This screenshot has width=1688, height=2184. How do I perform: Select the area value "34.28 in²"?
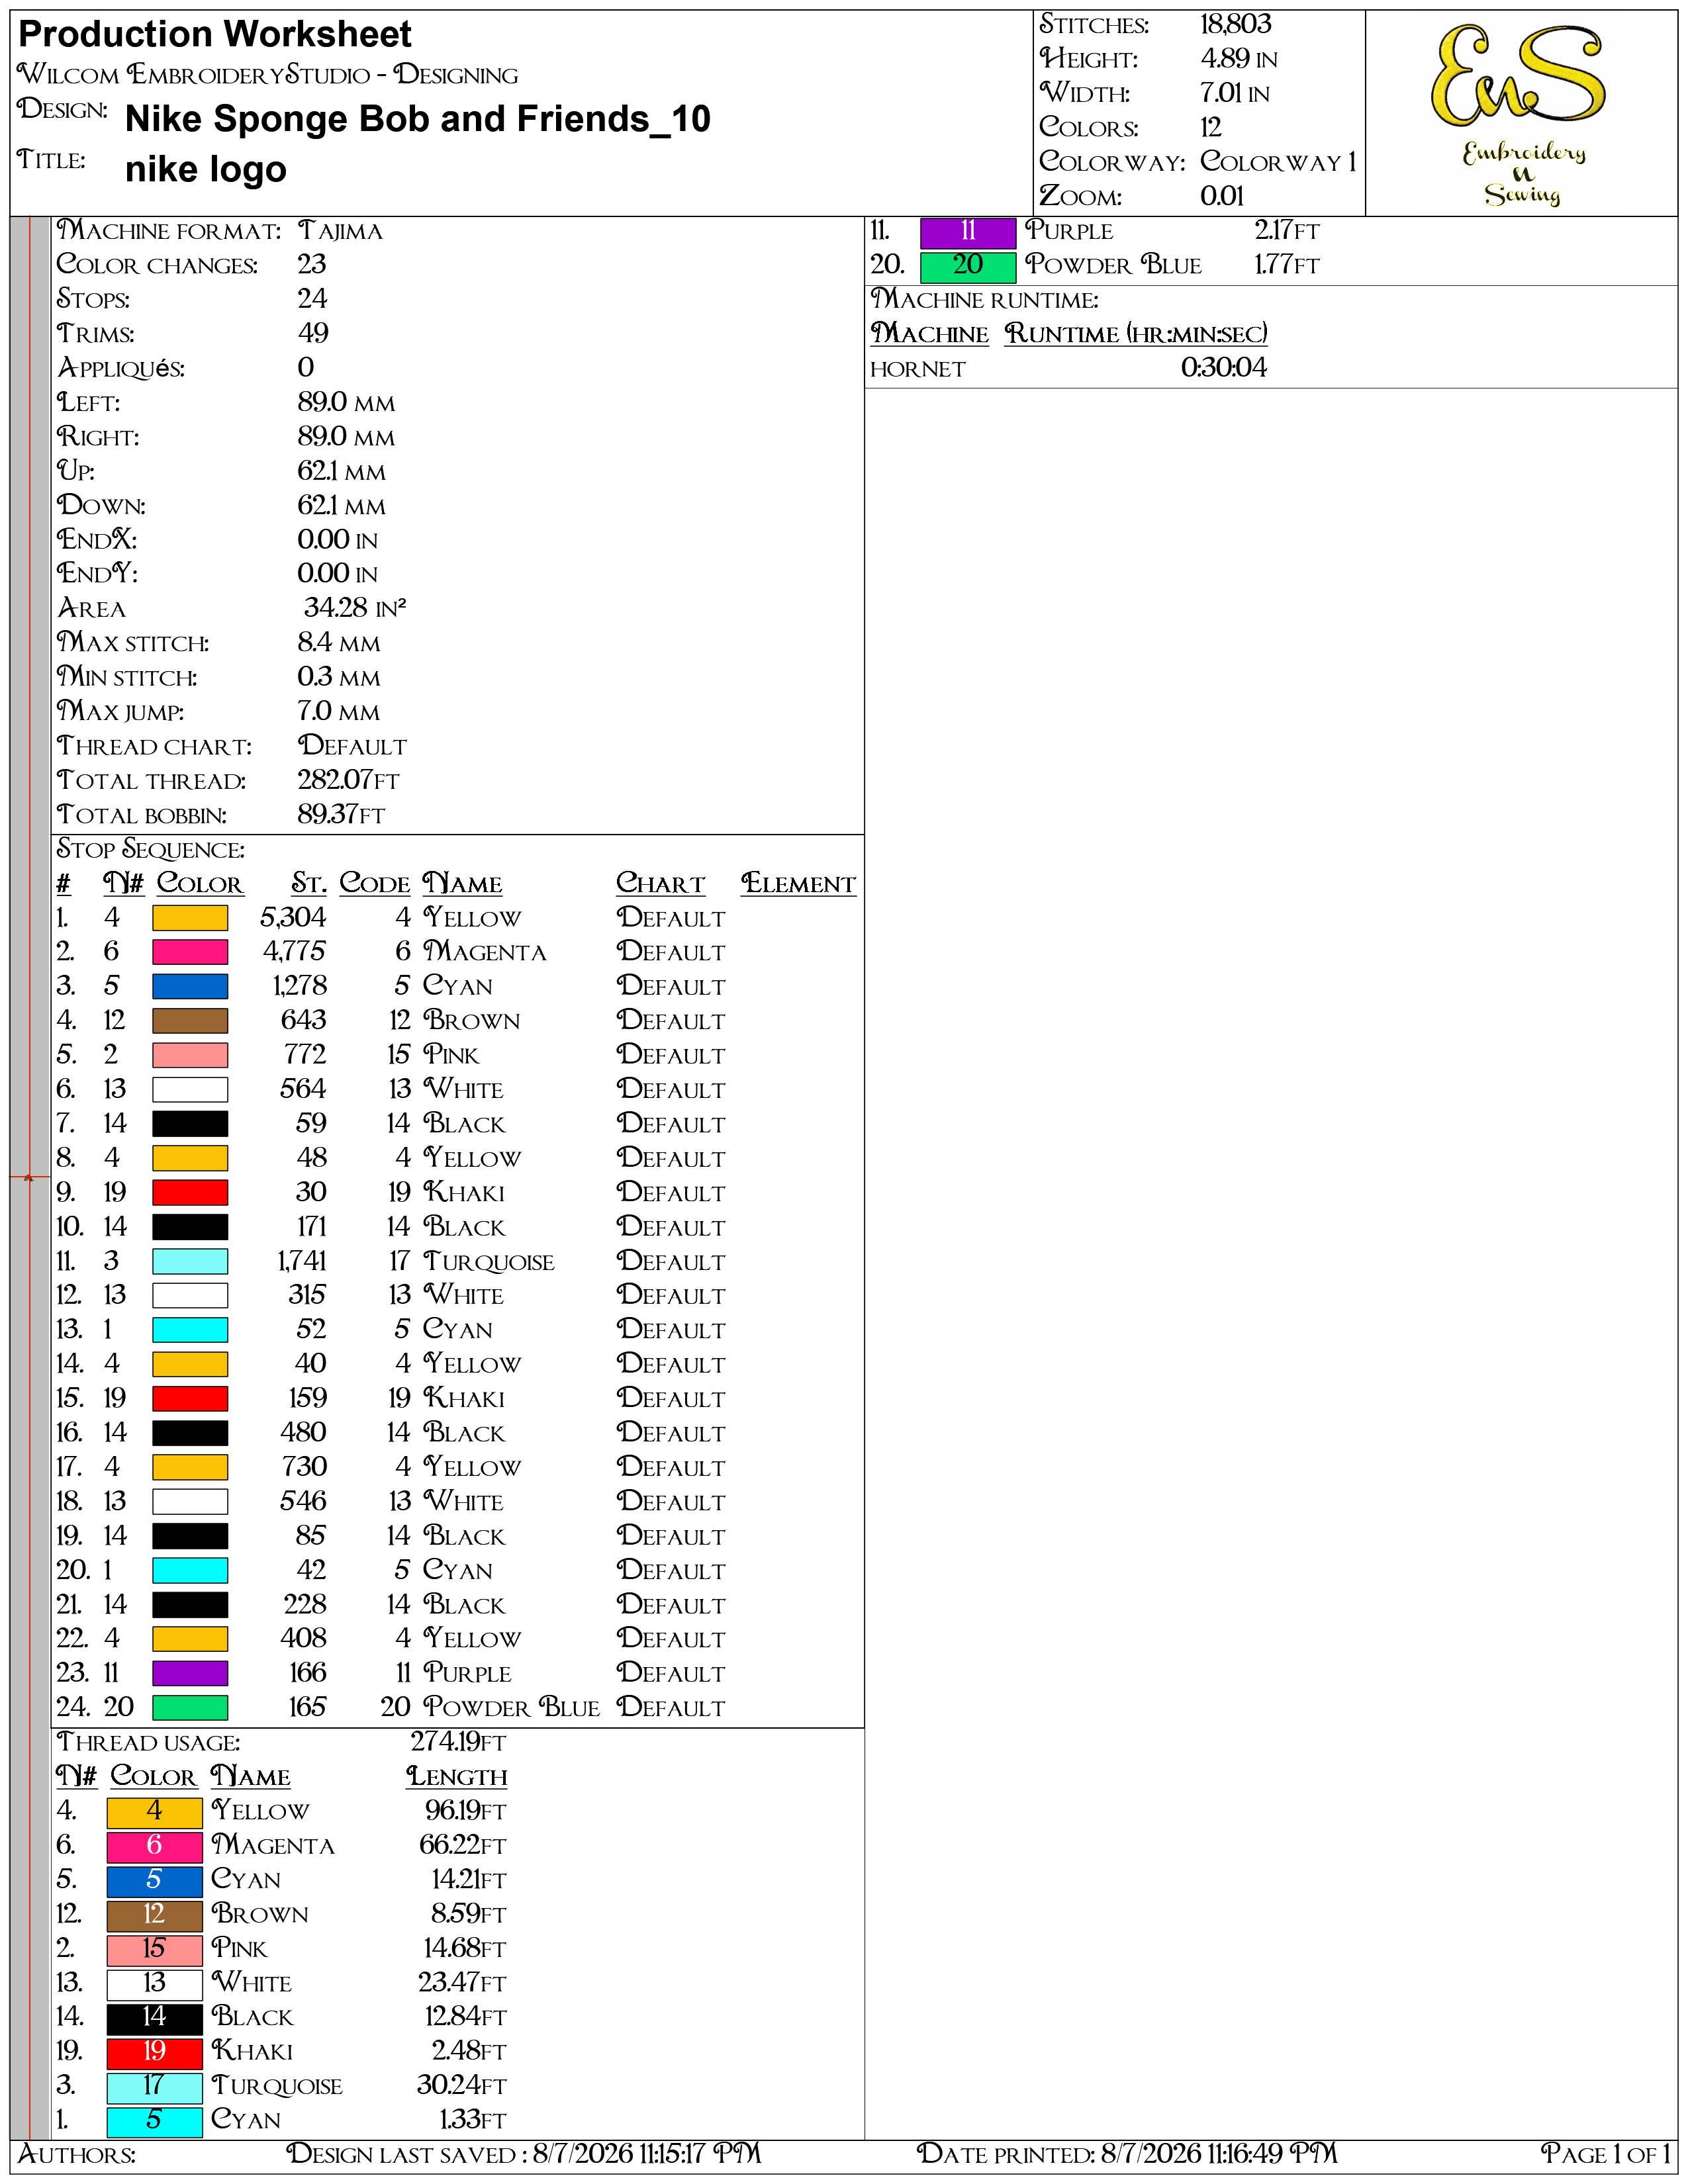(355, 608)
